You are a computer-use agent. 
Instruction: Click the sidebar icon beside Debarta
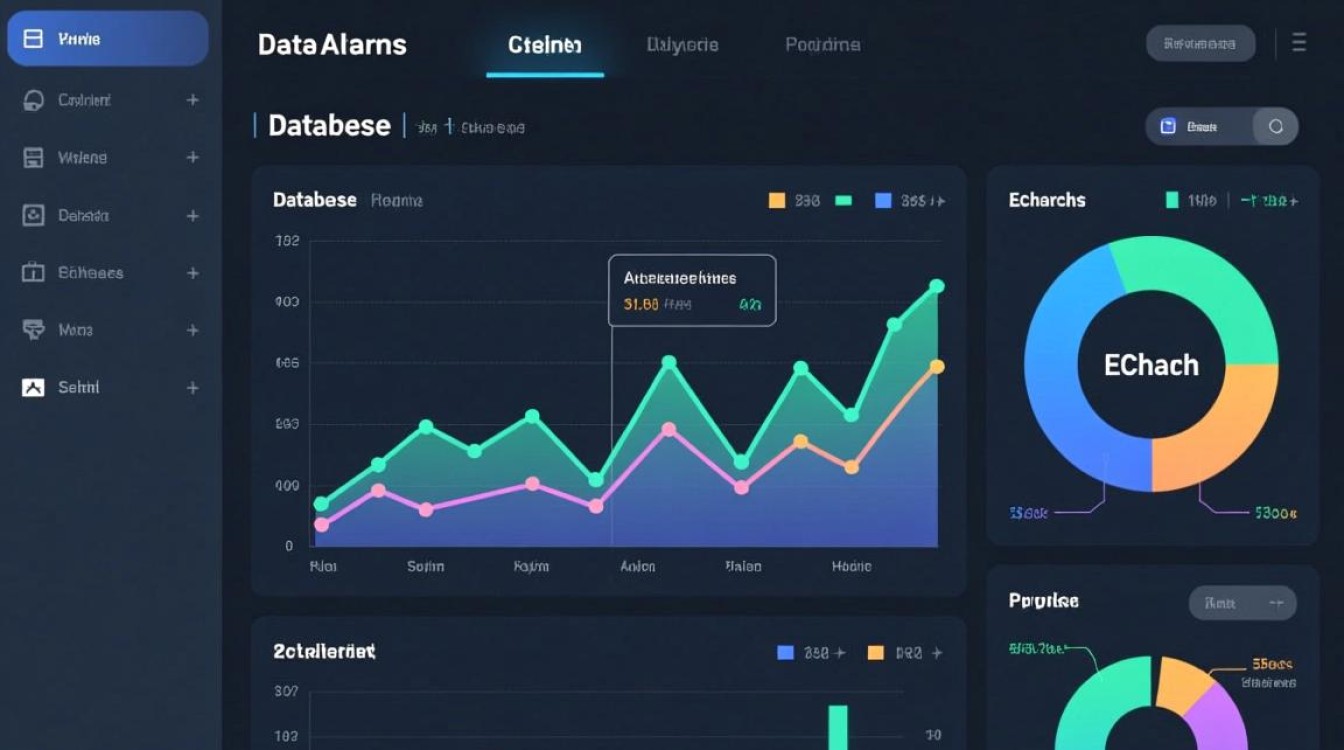click(x=33, y=215)
